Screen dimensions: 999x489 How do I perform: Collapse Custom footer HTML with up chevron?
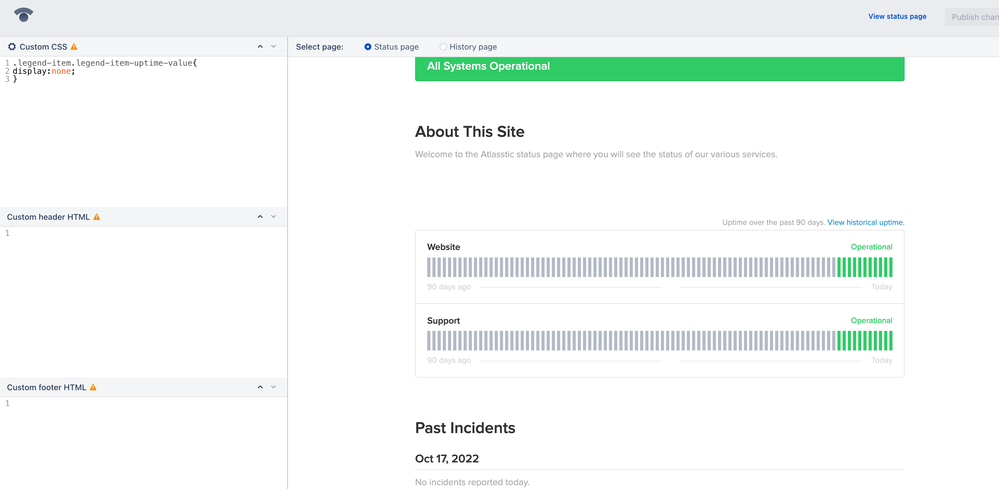tap(260, 387)
